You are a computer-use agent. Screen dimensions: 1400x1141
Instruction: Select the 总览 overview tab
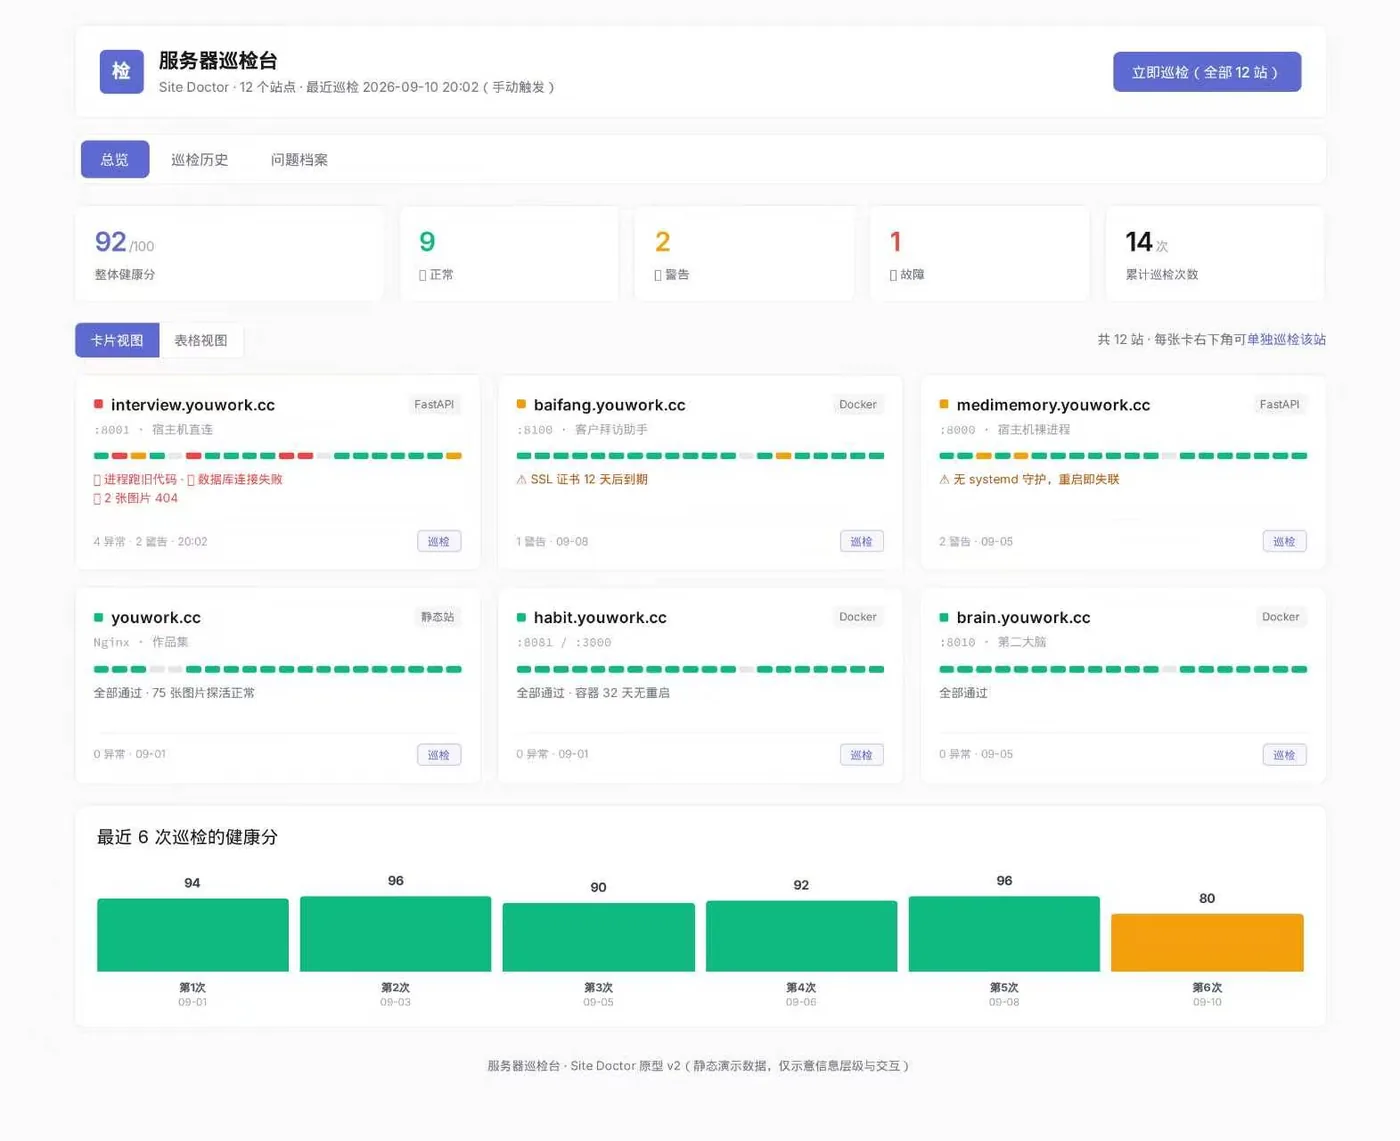click(x=115, y=159)
